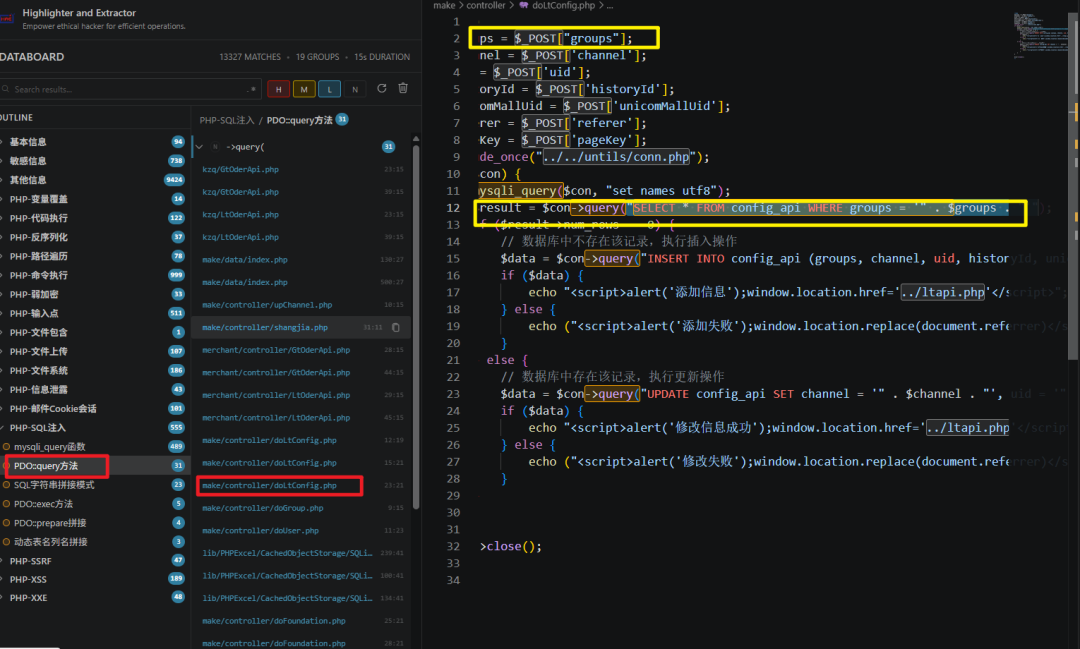
Task: Open PHP-文件上传 in the outline
Action: 39,351
